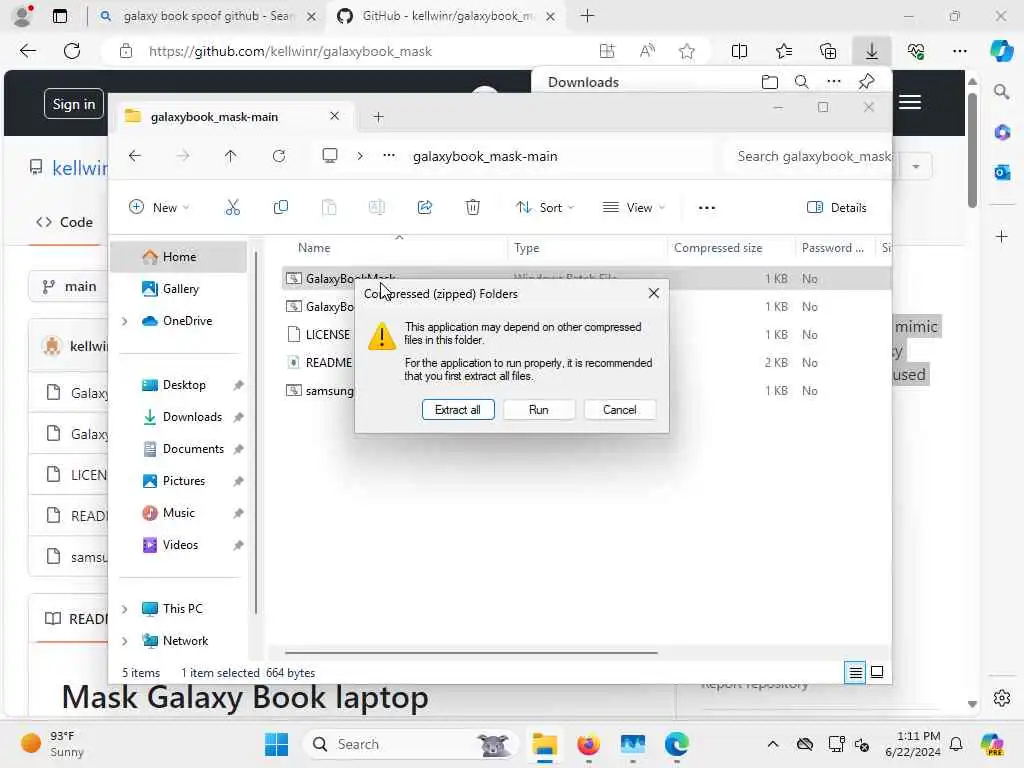Open the GitHub Code tab

pyautogui.click(x=65, y=222)
